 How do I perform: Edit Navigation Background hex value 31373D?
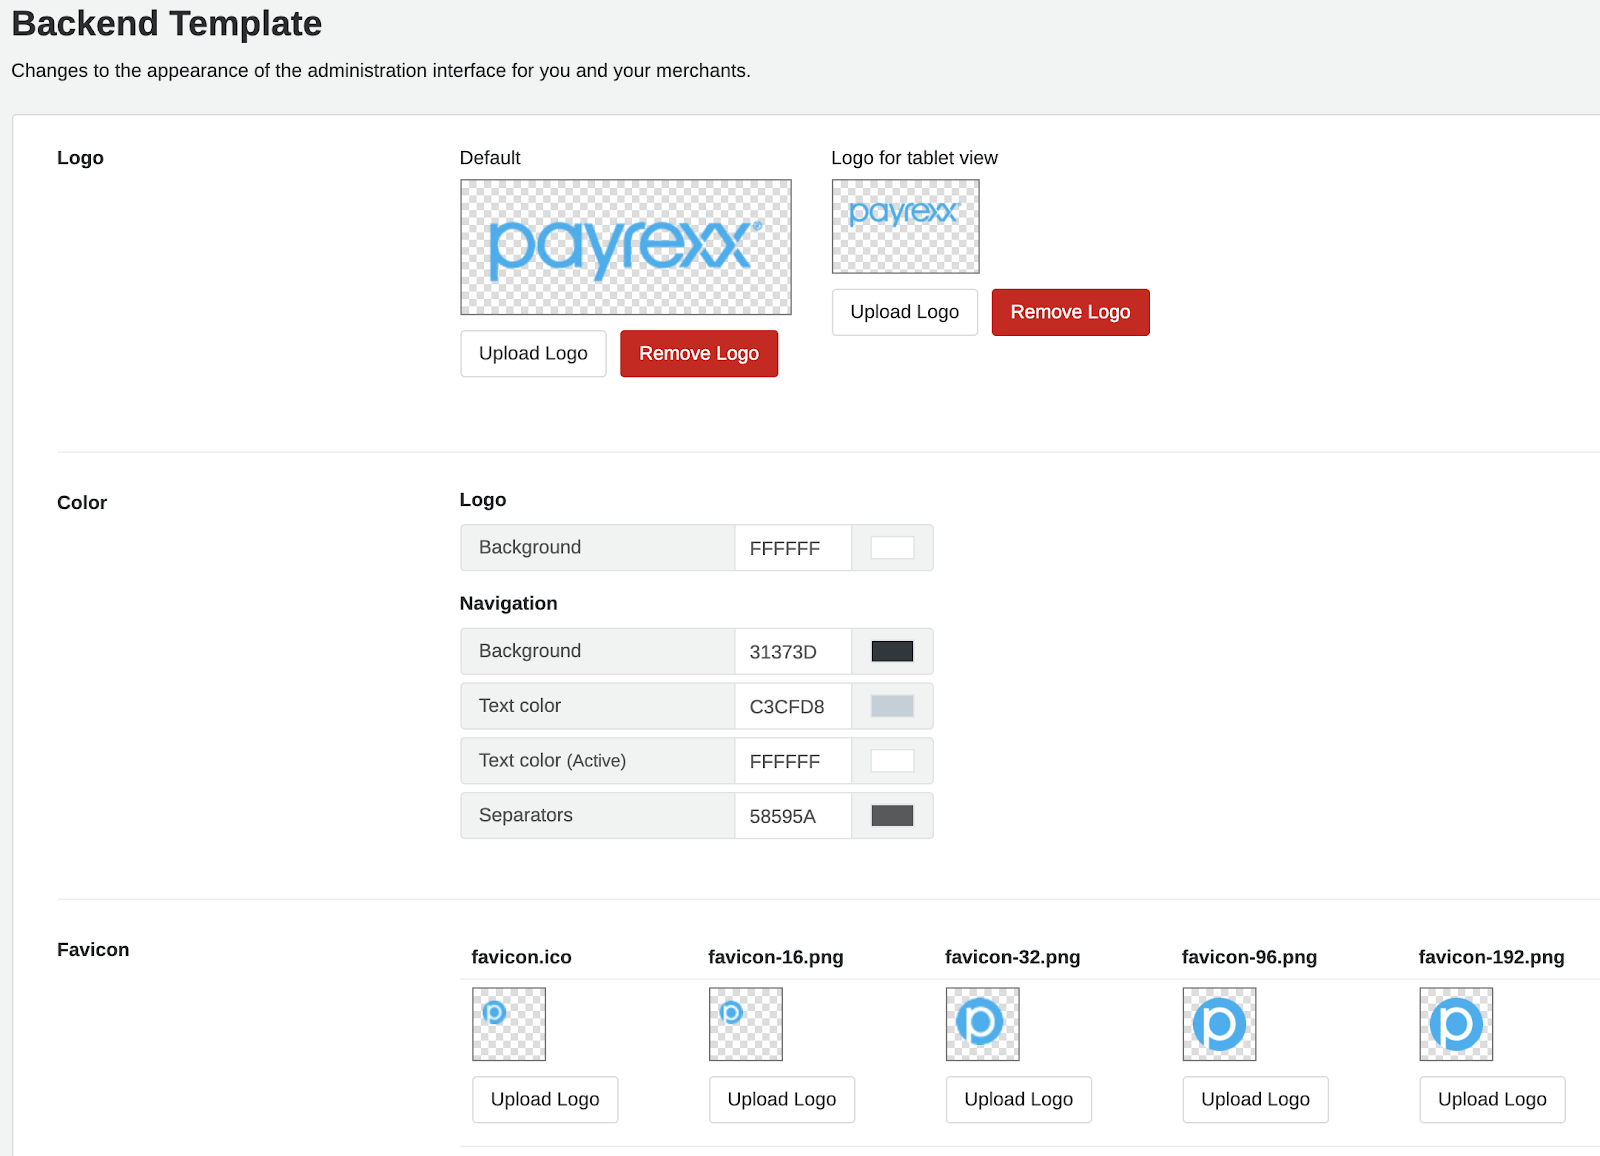coord(793,651)
